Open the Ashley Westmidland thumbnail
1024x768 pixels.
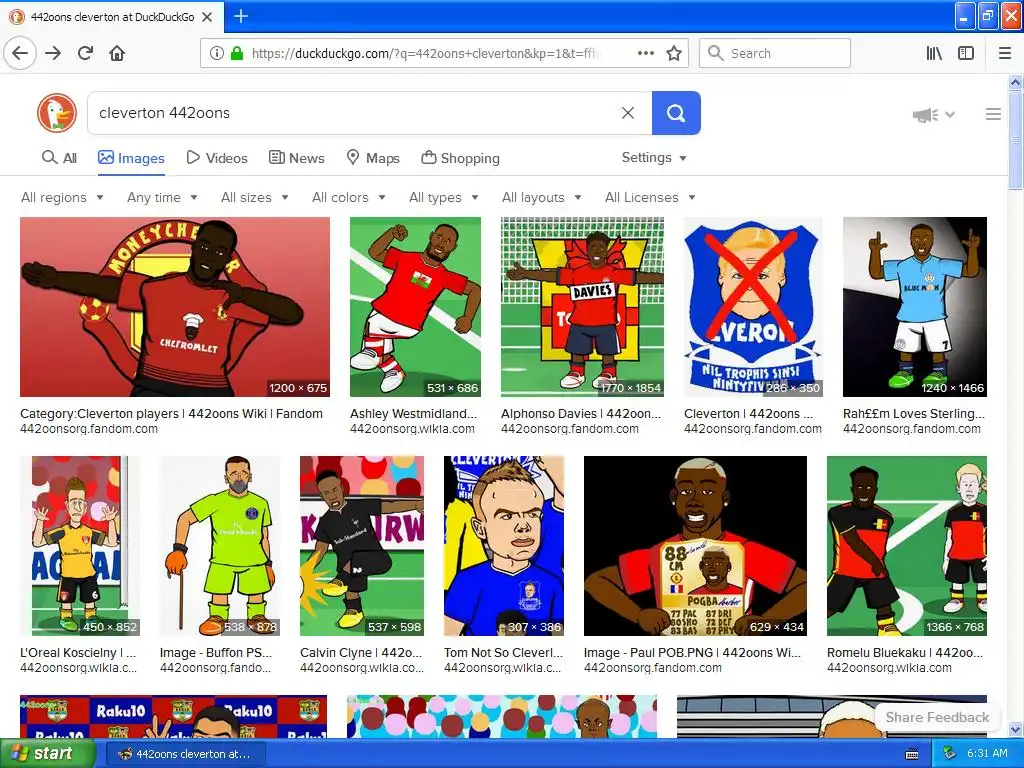(x=415, y=307)
